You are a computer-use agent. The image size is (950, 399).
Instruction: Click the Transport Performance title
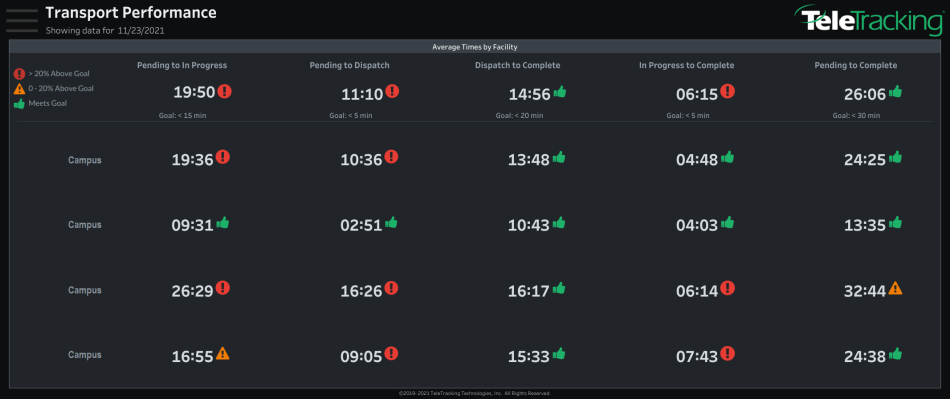pyautogui.click(x=131, y=12)
